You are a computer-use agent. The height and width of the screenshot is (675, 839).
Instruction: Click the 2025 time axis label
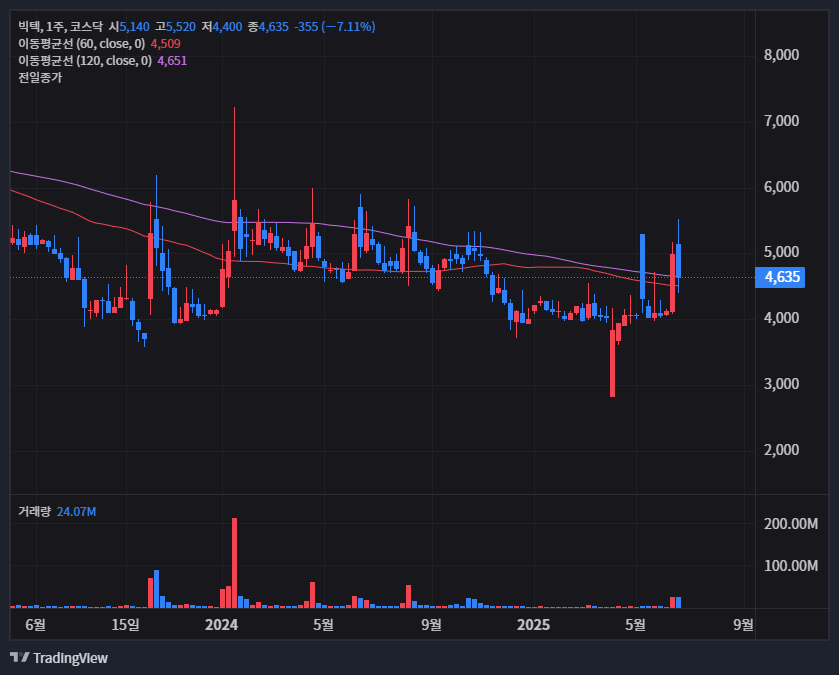[x=533, y=625]
